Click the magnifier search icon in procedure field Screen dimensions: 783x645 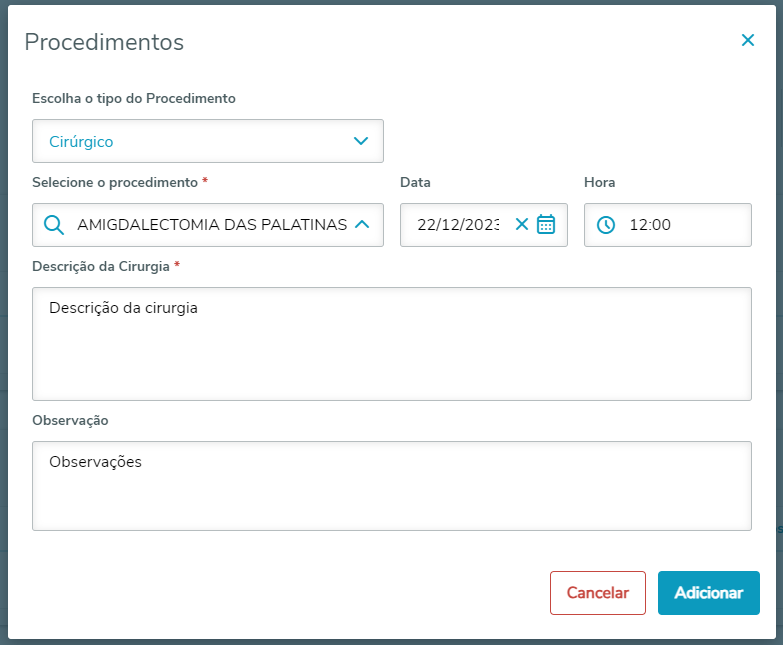[x=54, y=225]
